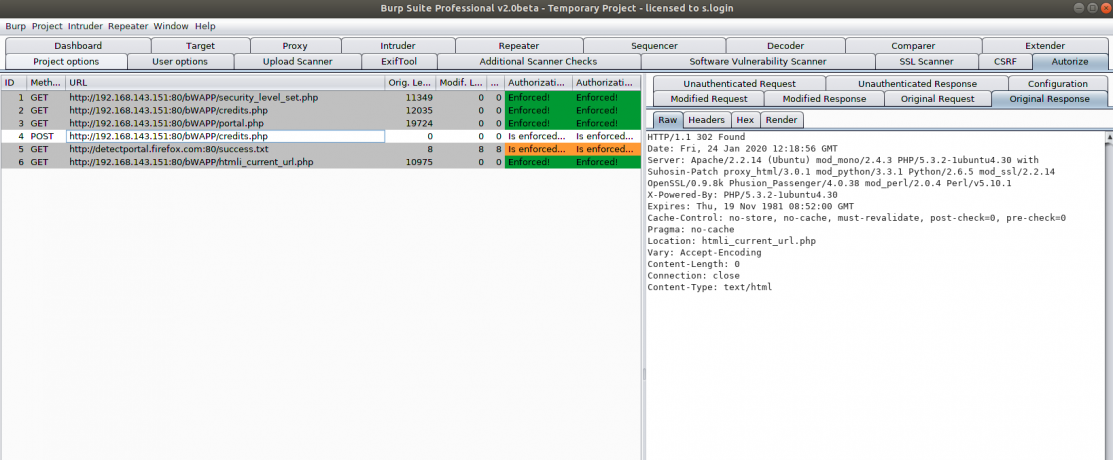Open the Window menu

tap(171, 26)
